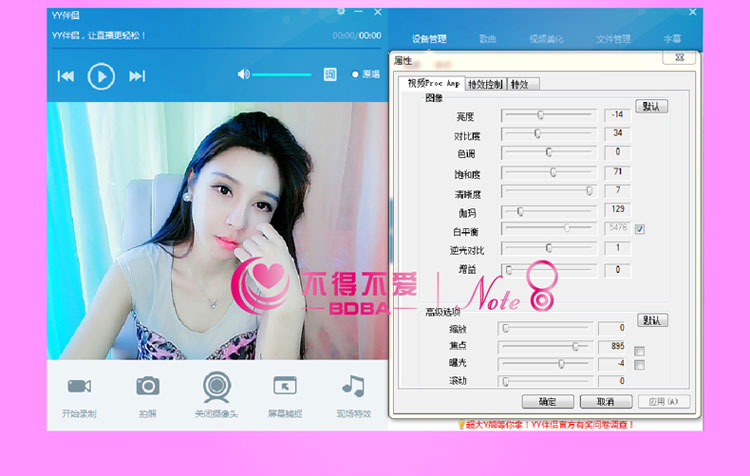Viewport: 750px width, 476px height.
Task: Confirm with the 确定 button
Action: pos(548,401)
